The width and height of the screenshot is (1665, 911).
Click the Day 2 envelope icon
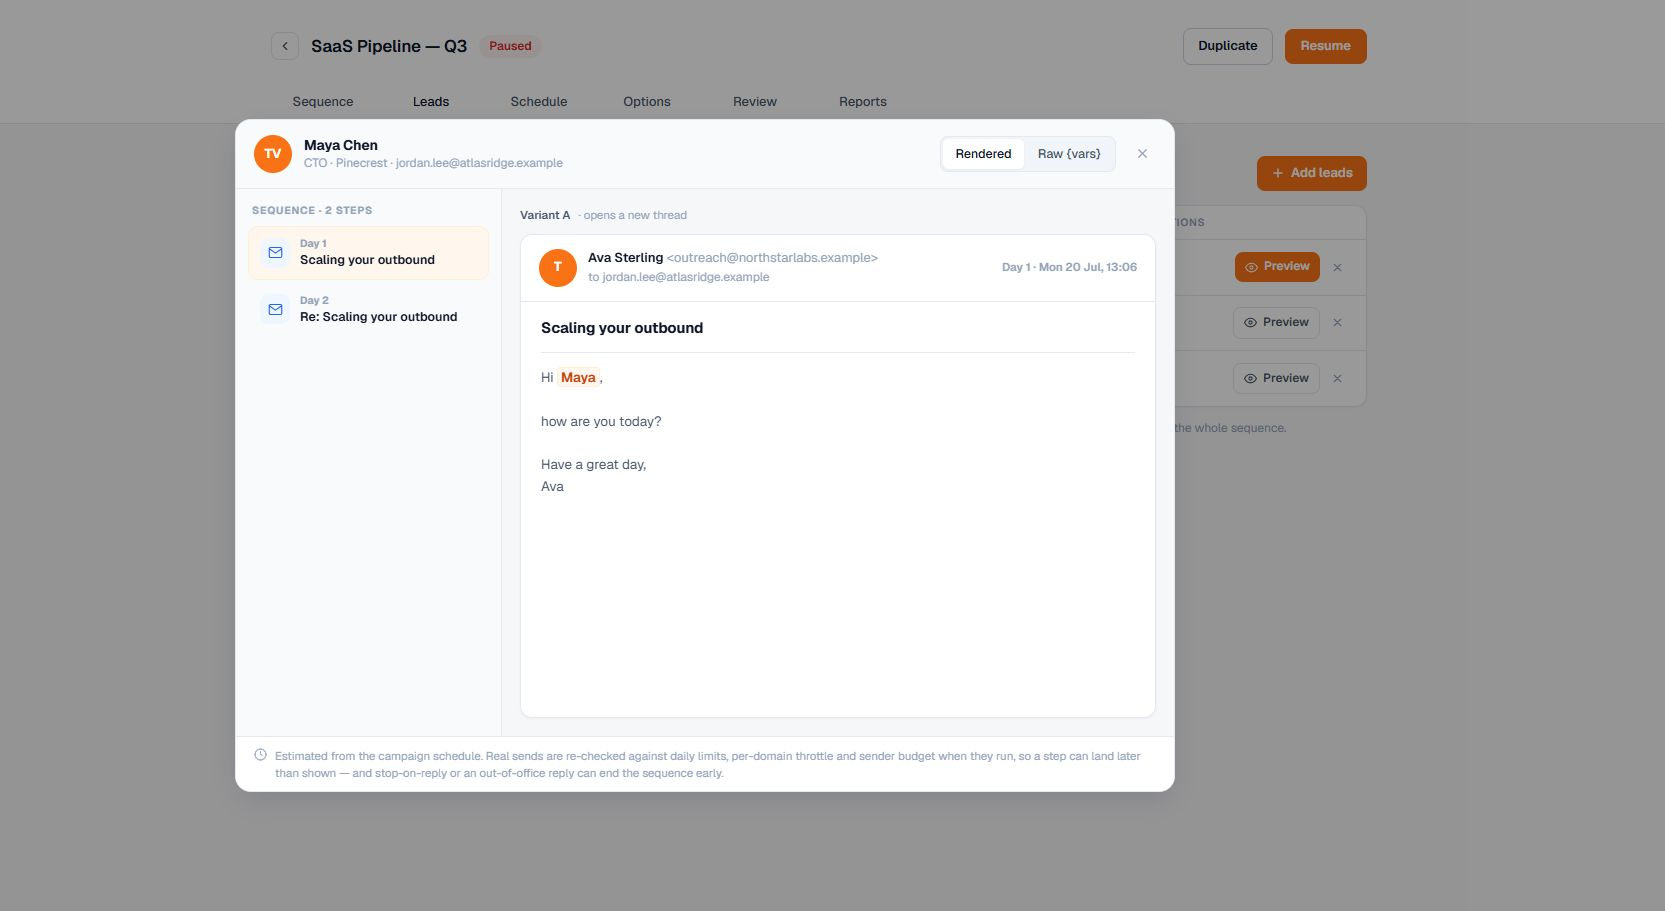275,310
